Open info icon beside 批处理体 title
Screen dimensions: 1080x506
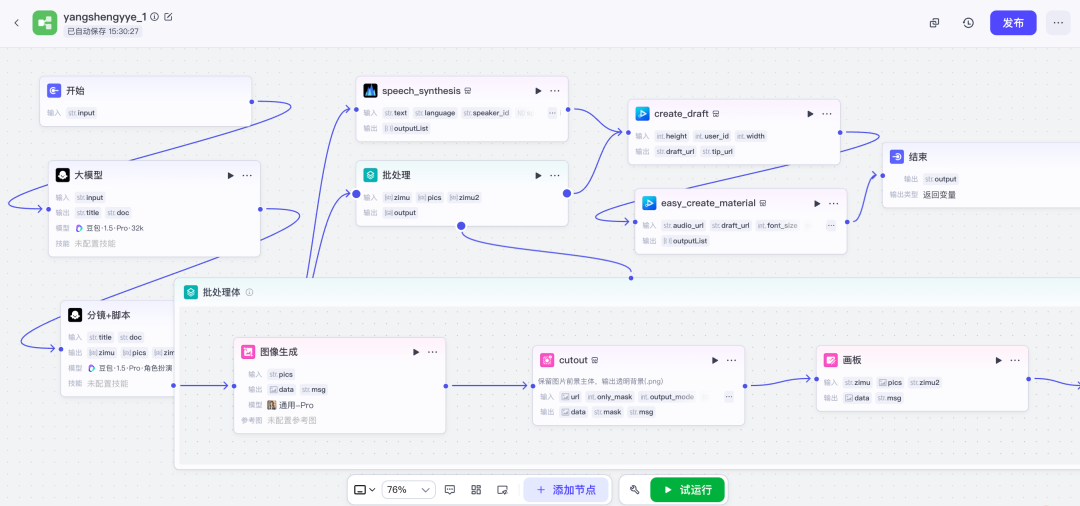pos(249,293)
